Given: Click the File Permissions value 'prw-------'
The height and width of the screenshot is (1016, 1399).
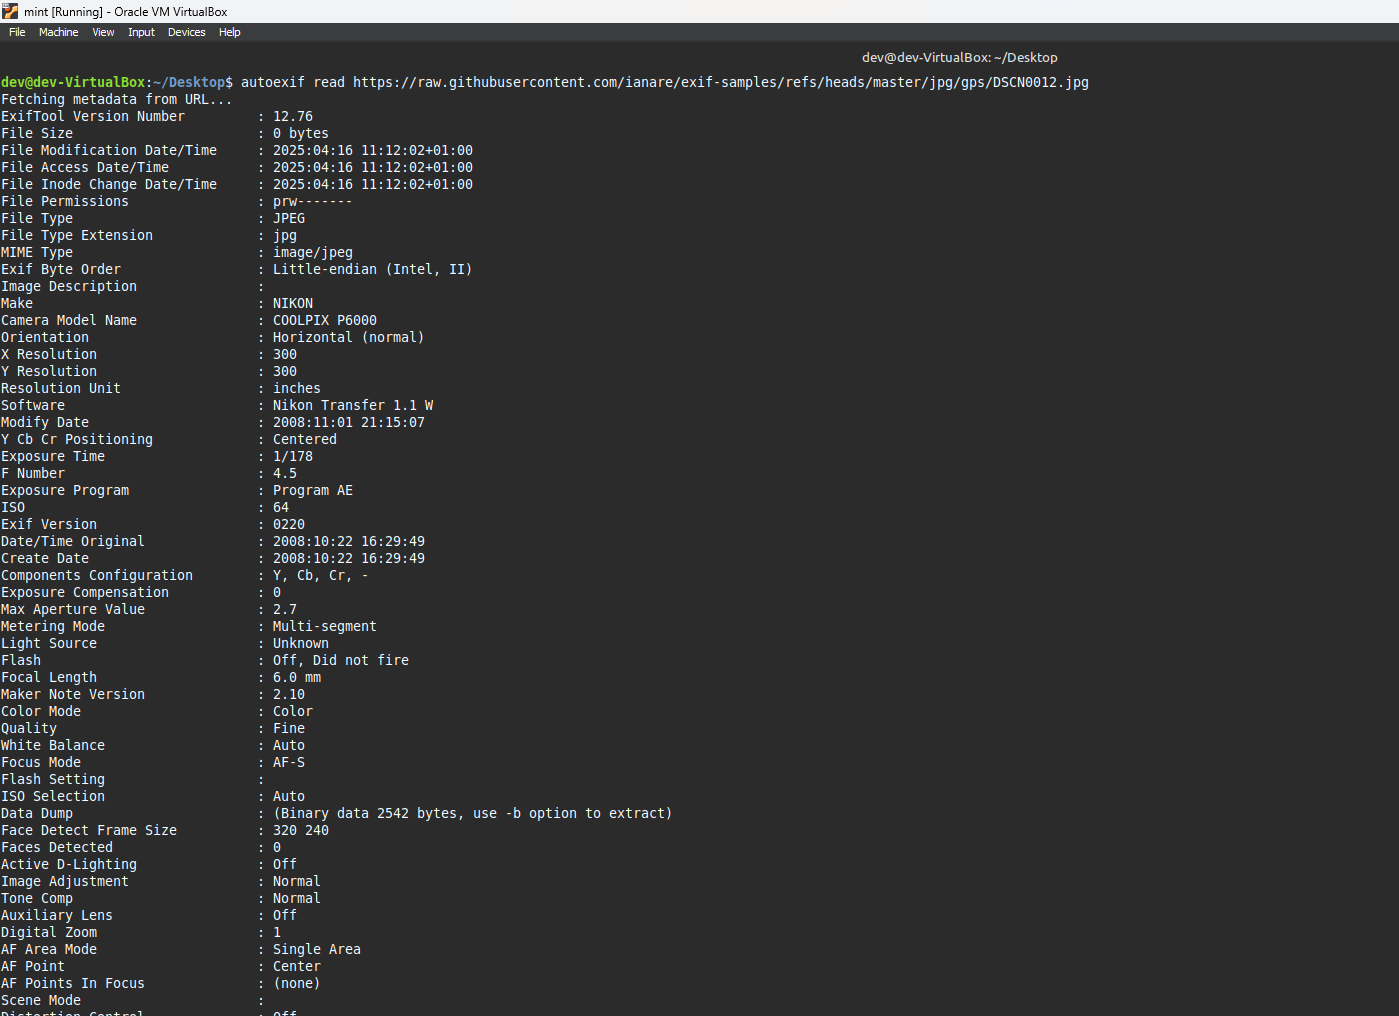Looking at the screenshot, I should click(313, 201).
